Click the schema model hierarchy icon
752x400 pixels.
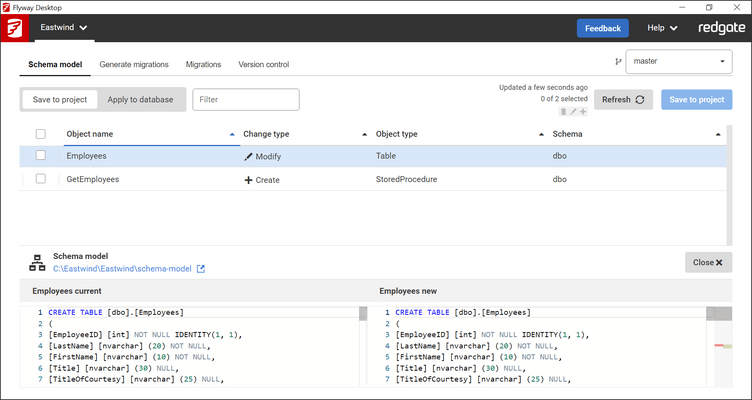coord(37,262)
